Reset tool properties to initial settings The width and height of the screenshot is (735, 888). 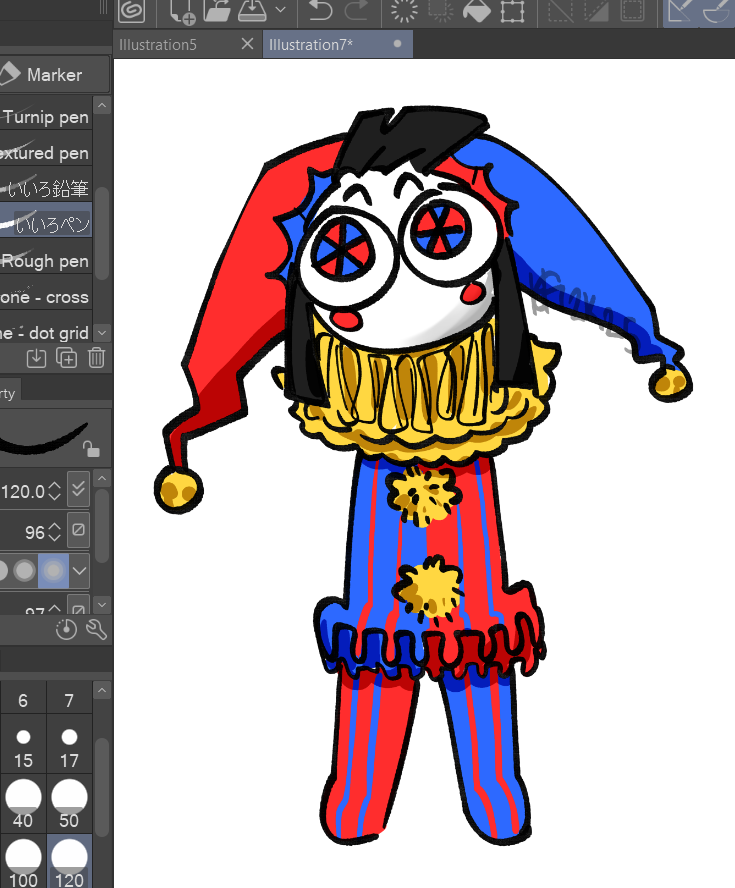point(66,629)
